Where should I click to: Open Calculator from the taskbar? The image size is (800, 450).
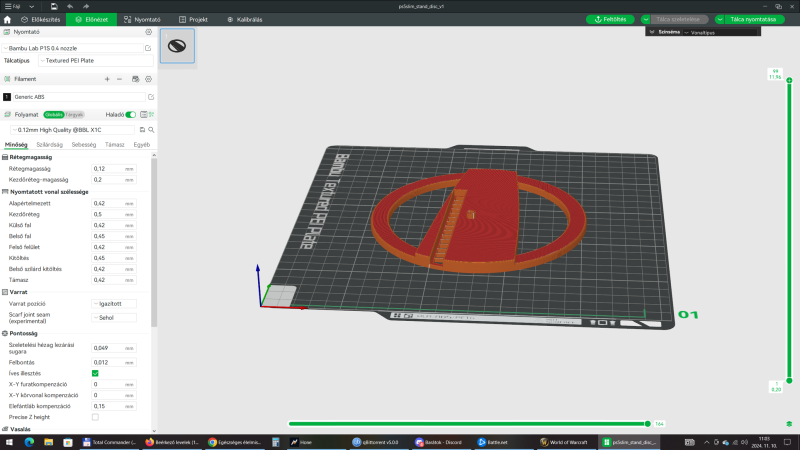coord(276,442)
